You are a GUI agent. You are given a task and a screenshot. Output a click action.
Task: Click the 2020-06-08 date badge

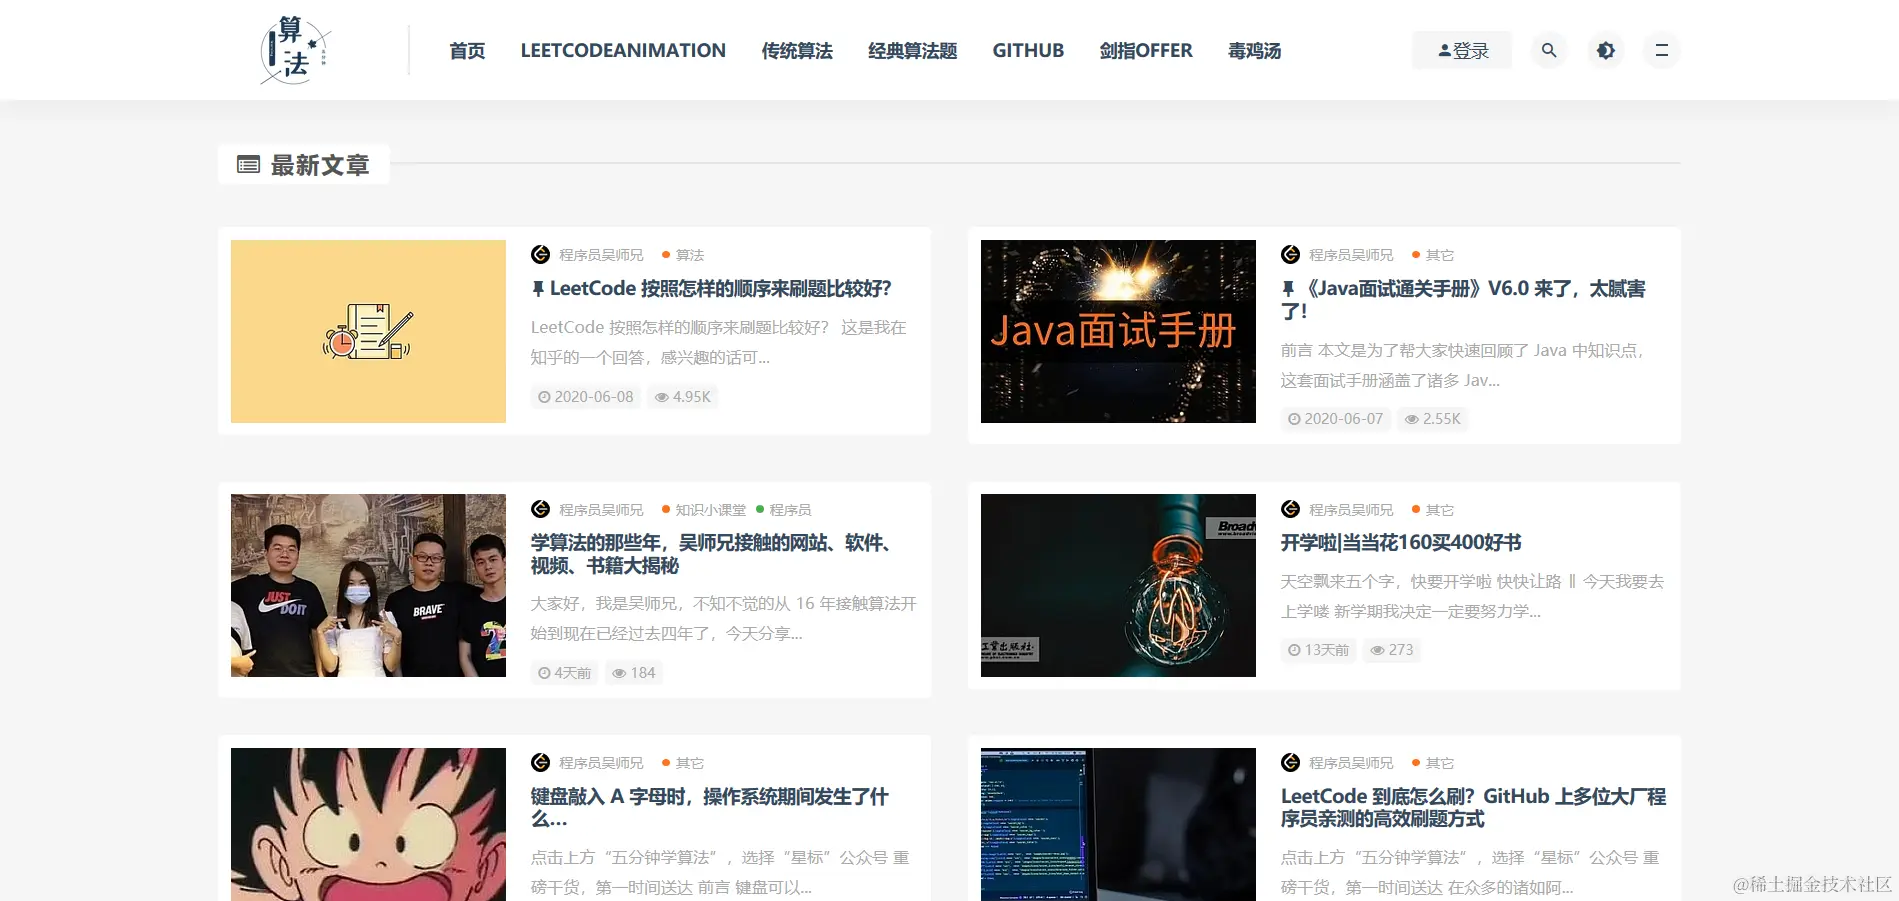click(586, 397)
